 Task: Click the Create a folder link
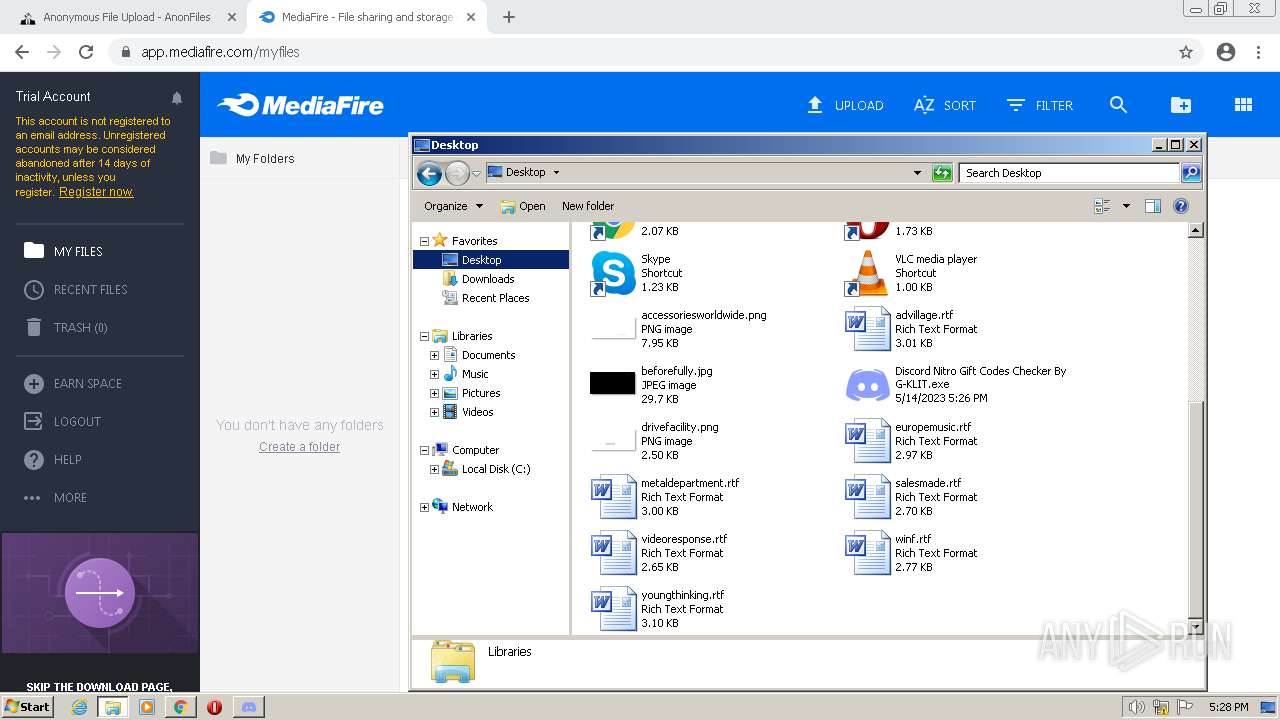pyautogui.click(x=299, y=447)
